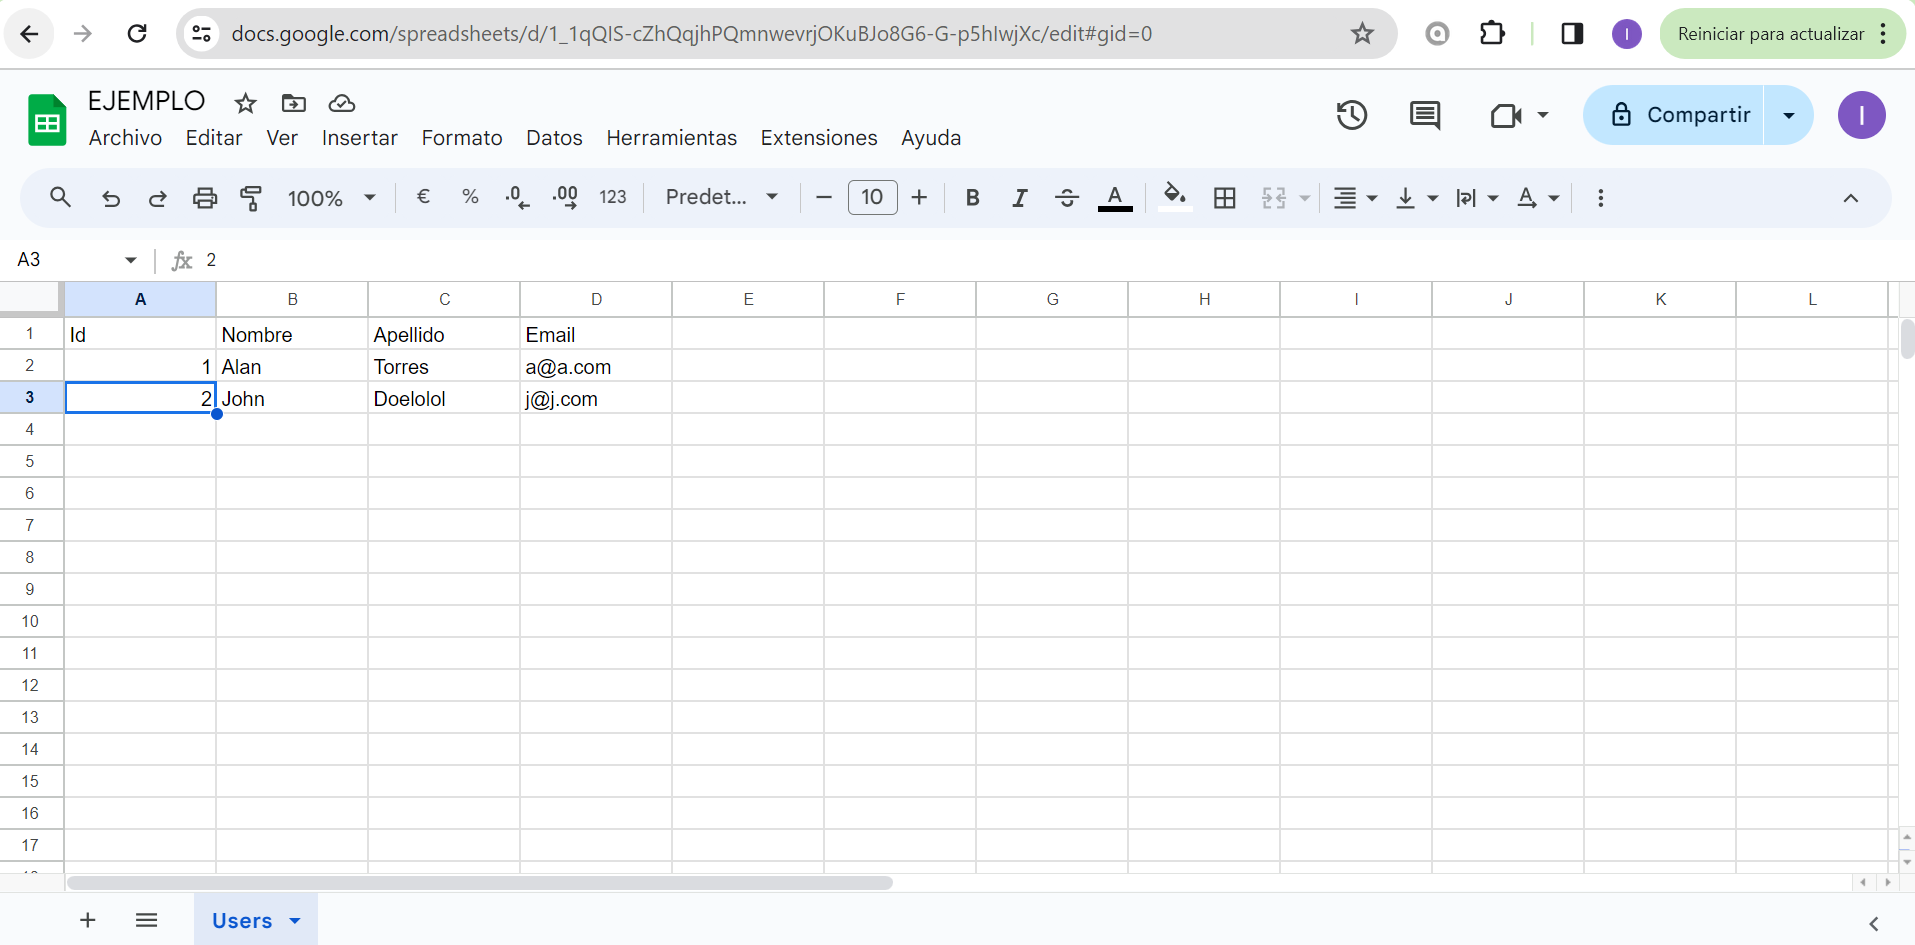
Task: Select cell with a@a.com email
Action: coord(596,366)
